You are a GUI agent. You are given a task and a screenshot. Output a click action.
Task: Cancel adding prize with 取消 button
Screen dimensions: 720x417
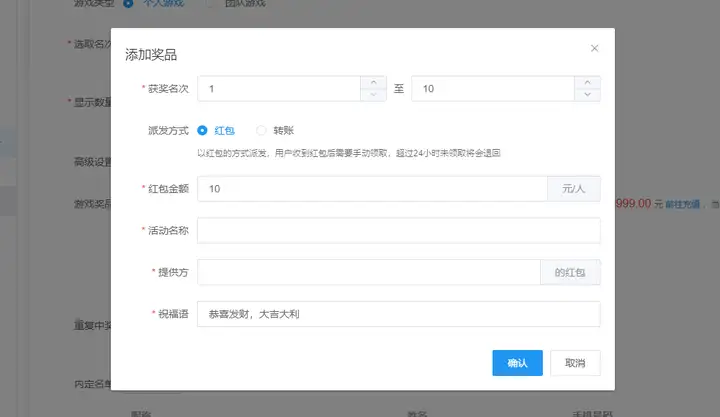point(575,363)
